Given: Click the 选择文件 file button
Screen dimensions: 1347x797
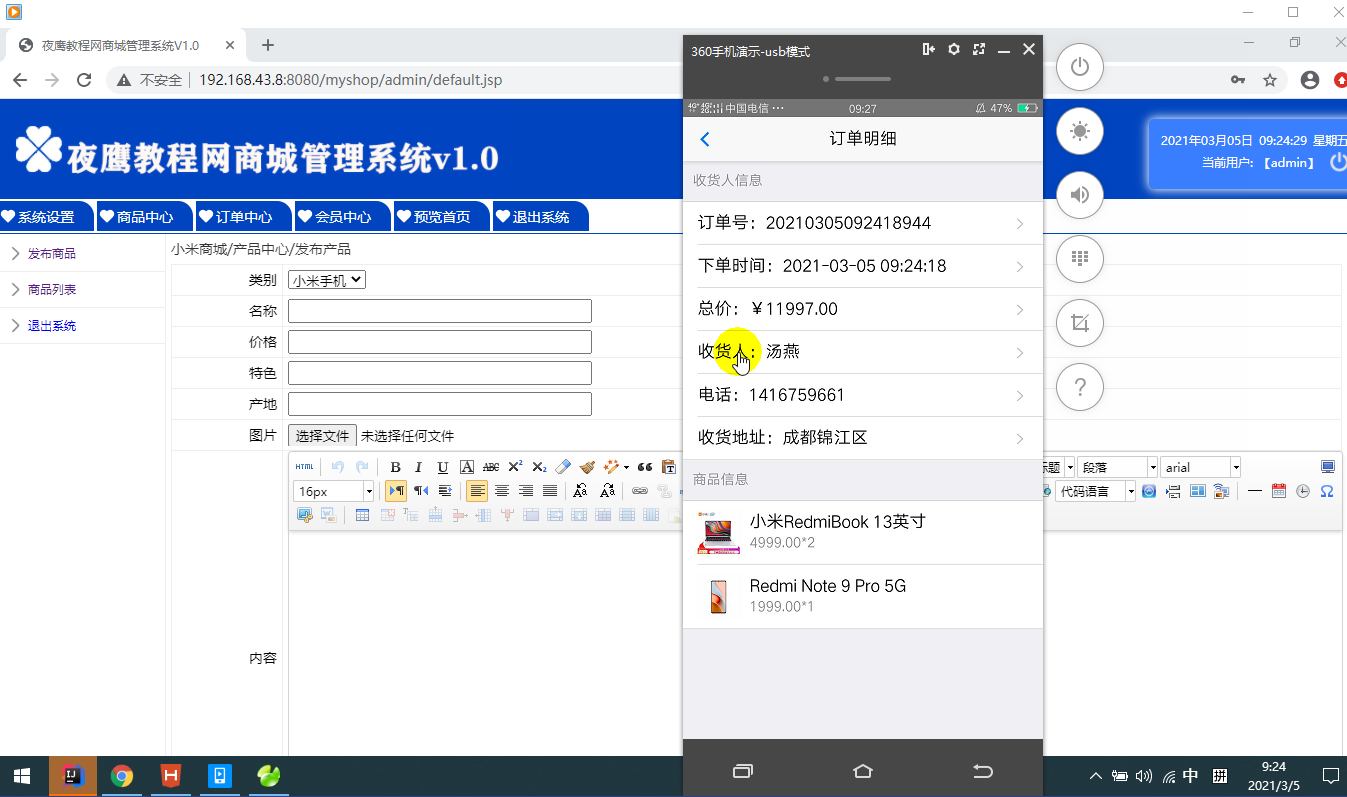Looking at the screenshot, I should (x=322, y=436).
